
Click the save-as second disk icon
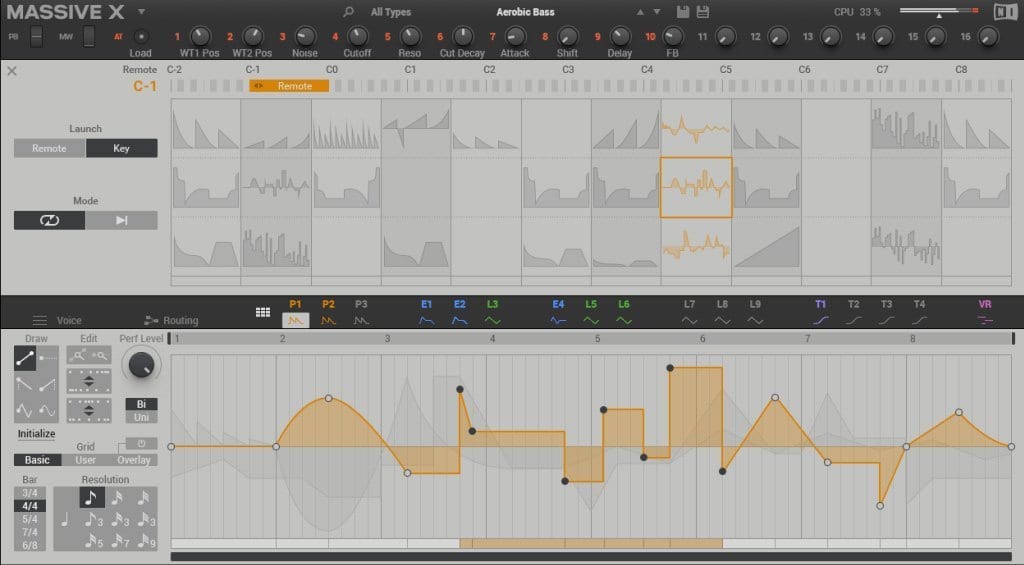coord(703,12)
